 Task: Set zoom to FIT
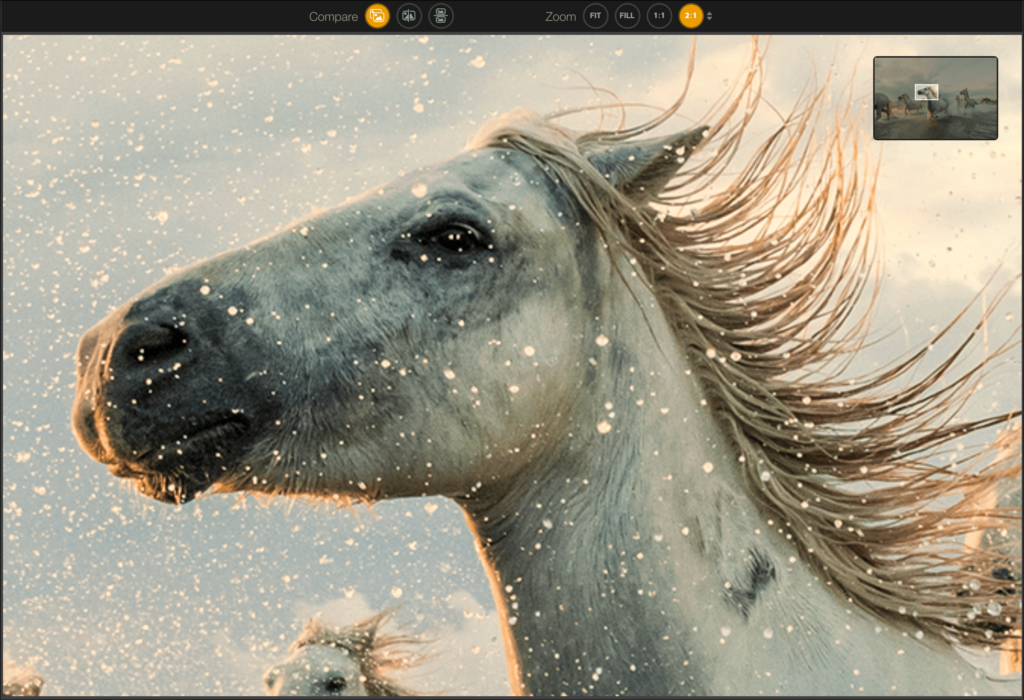coord(595,16)
